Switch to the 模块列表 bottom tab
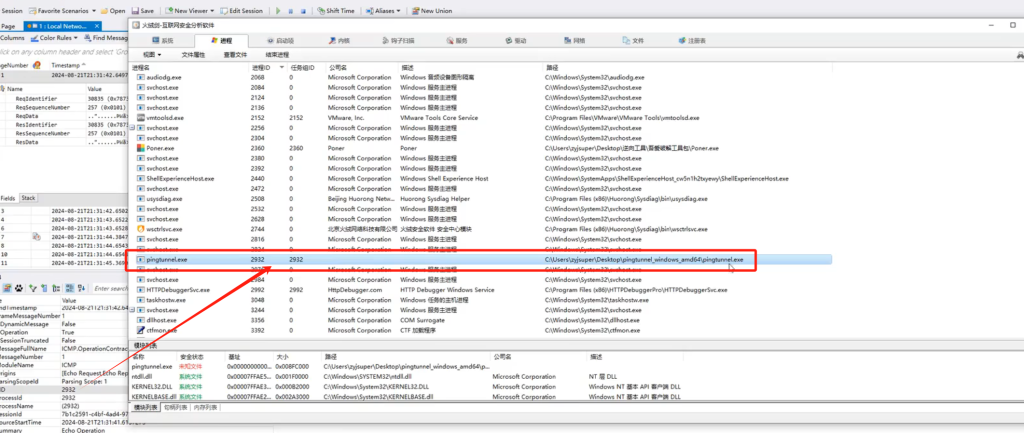Screen dimensions: 1024x433 (145, 408)
